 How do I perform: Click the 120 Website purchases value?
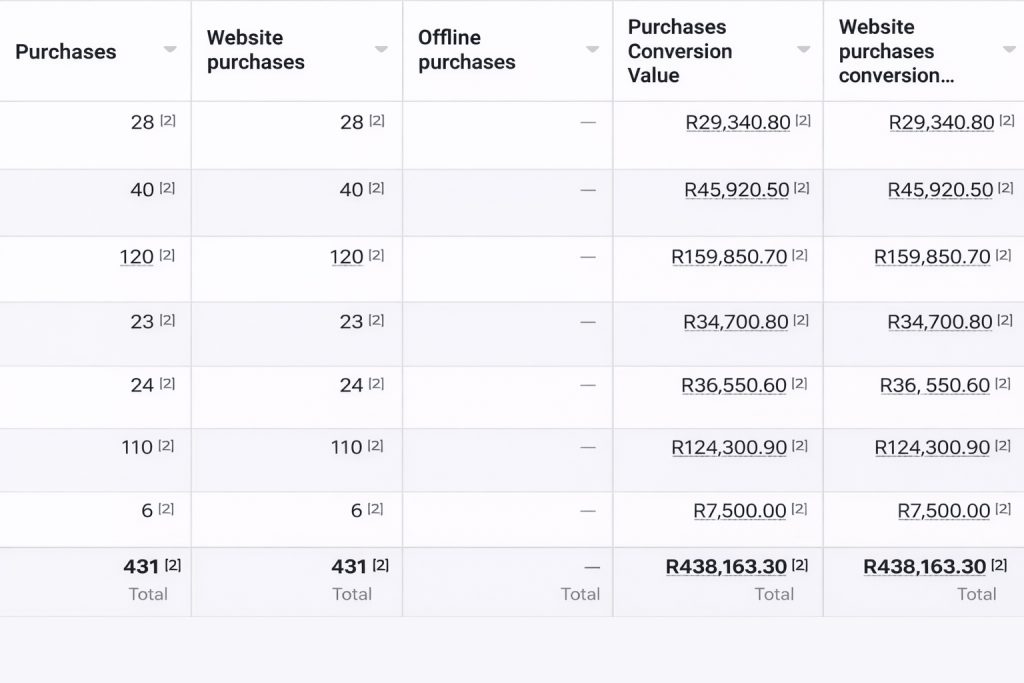point(347,257)
